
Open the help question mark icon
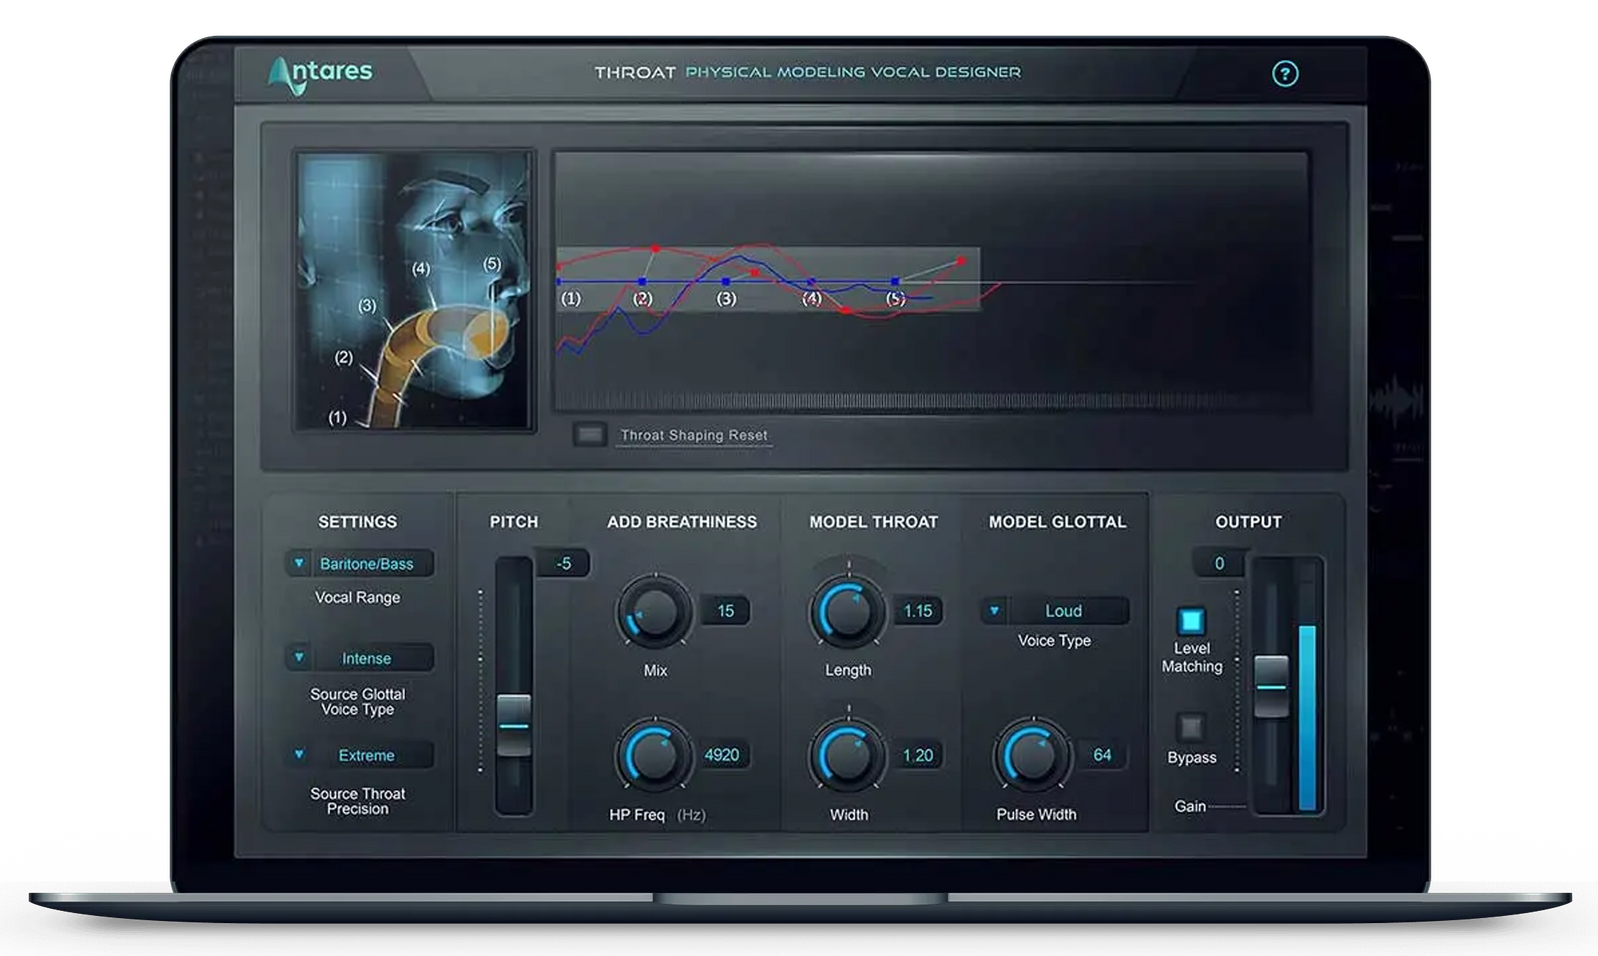tap(1284, 73)
